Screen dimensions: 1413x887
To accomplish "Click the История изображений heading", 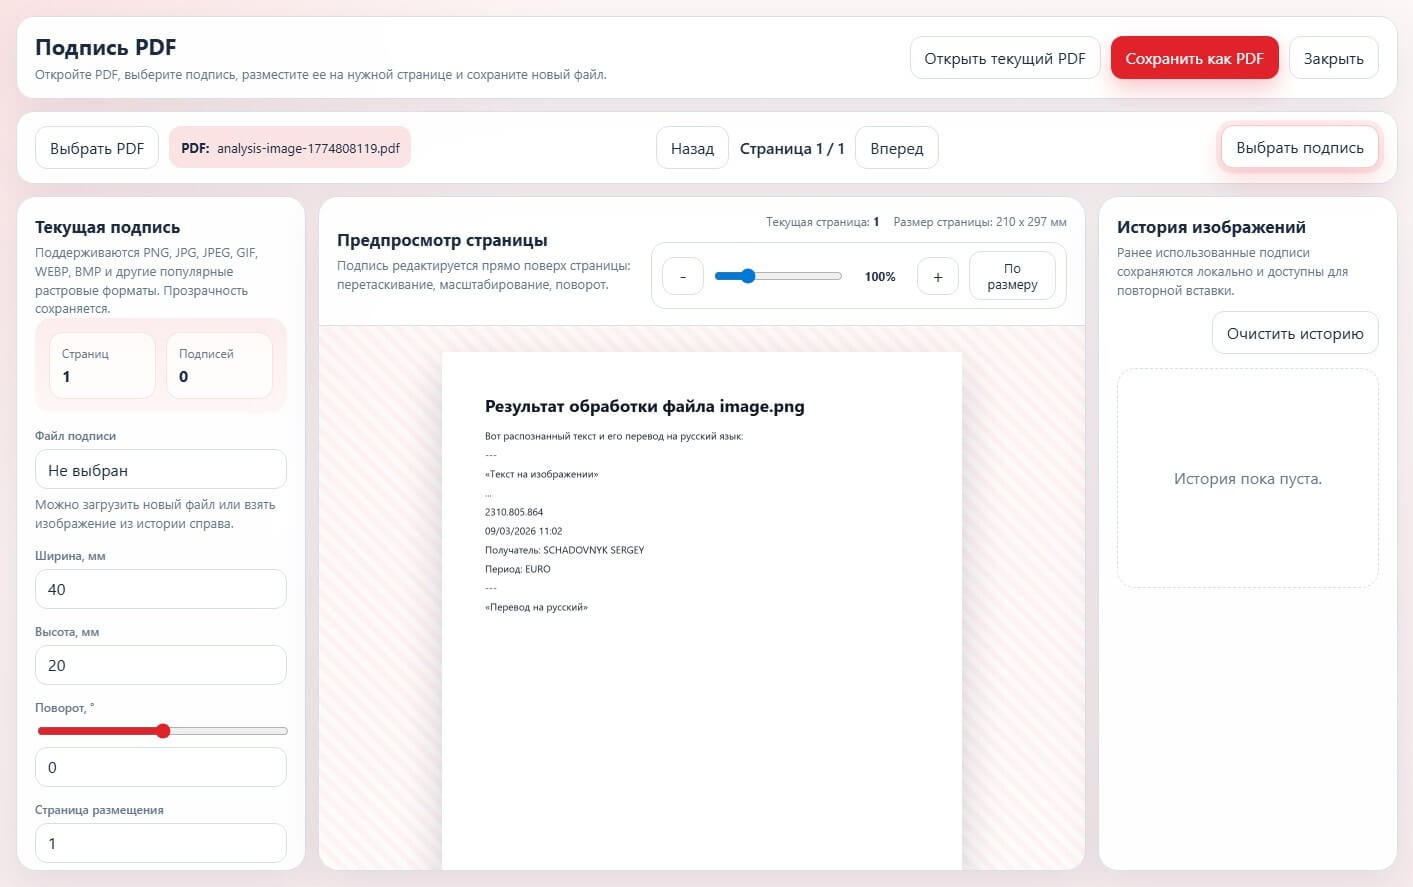I will pyautogui.click(x=1211, y=227).
